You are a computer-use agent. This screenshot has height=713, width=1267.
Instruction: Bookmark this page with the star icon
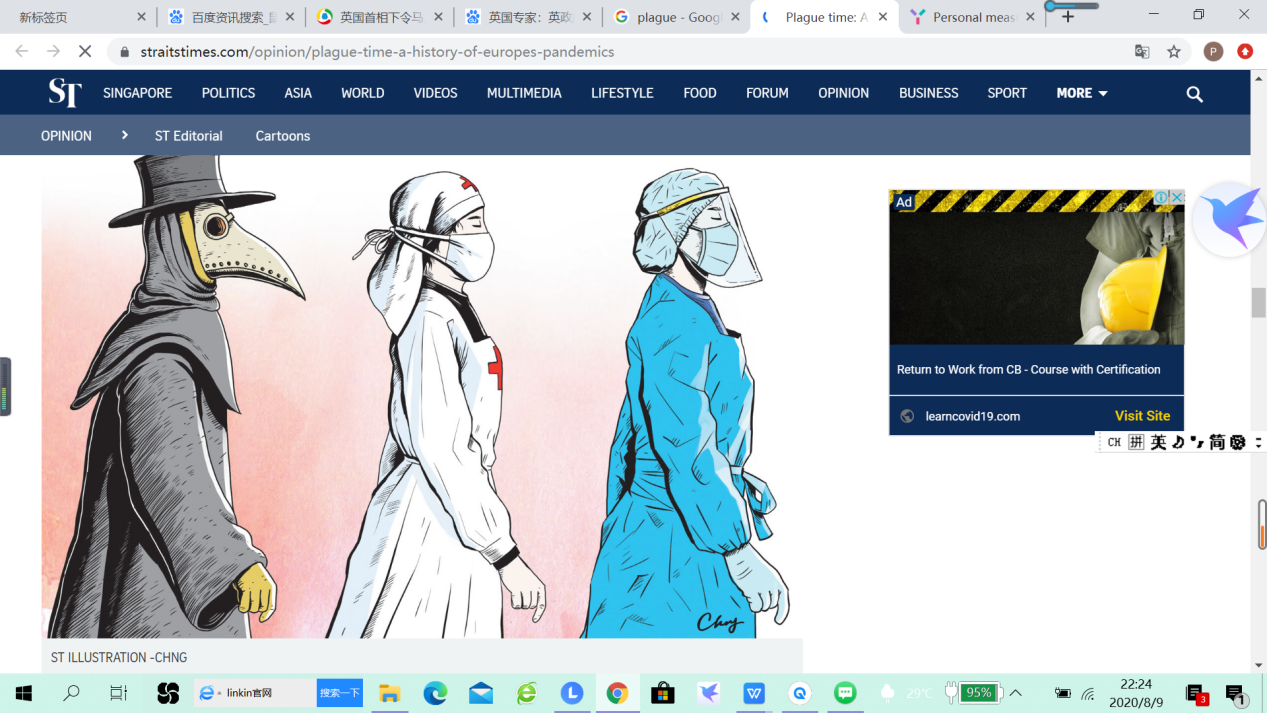(x=1174, y=52)
